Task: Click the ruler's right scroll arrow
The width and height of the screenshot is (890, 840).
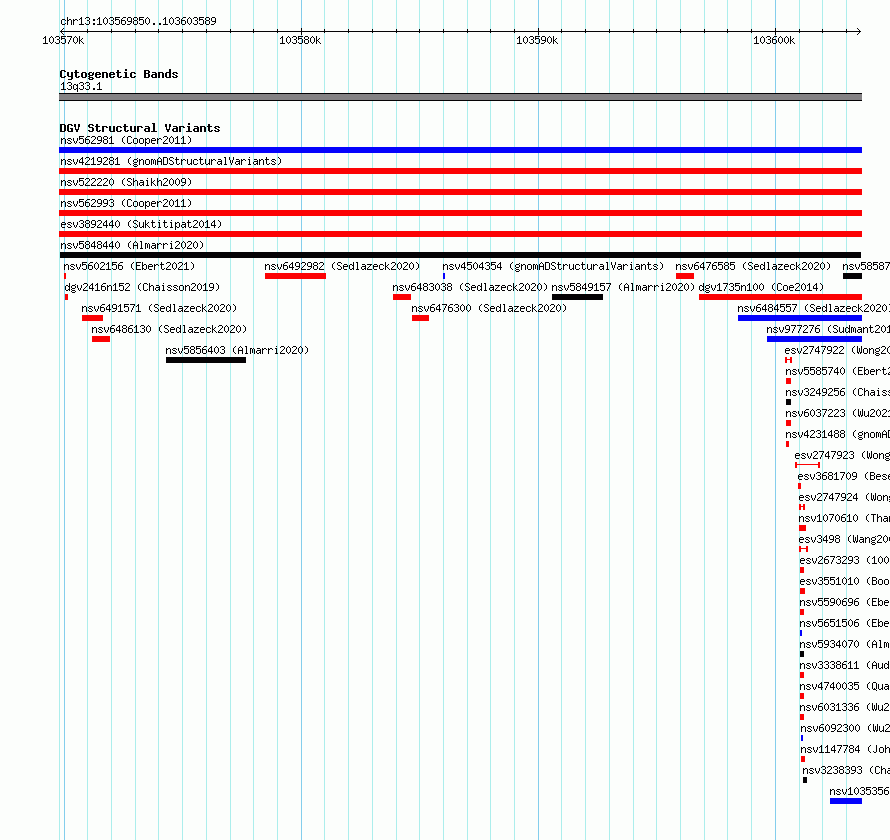Action: [x=859, y=31]
